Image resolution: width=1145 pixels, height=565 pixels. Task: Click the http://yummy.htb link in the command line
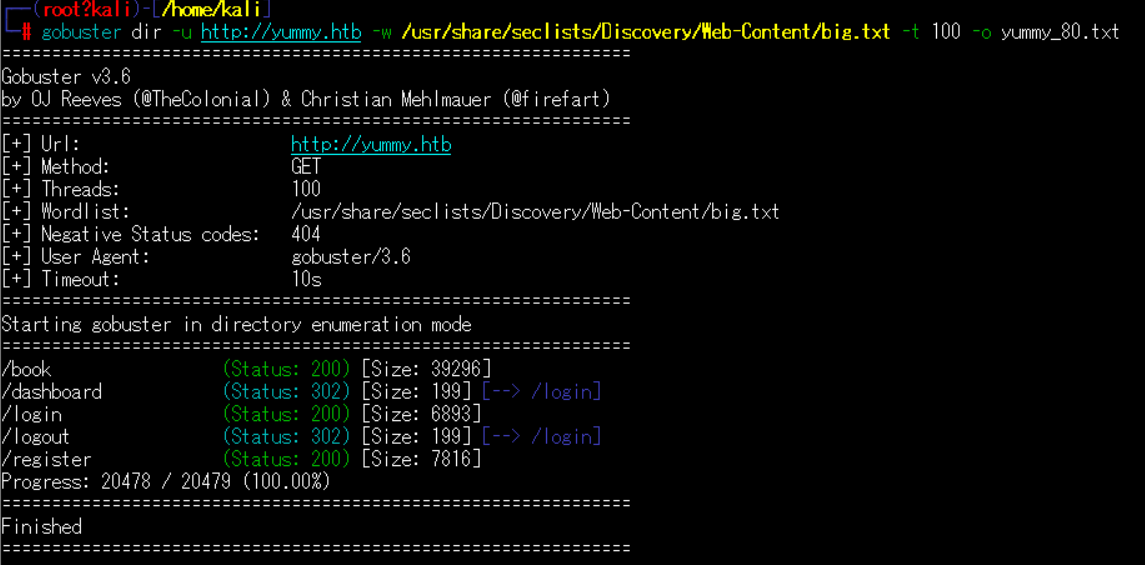(281, 32)
